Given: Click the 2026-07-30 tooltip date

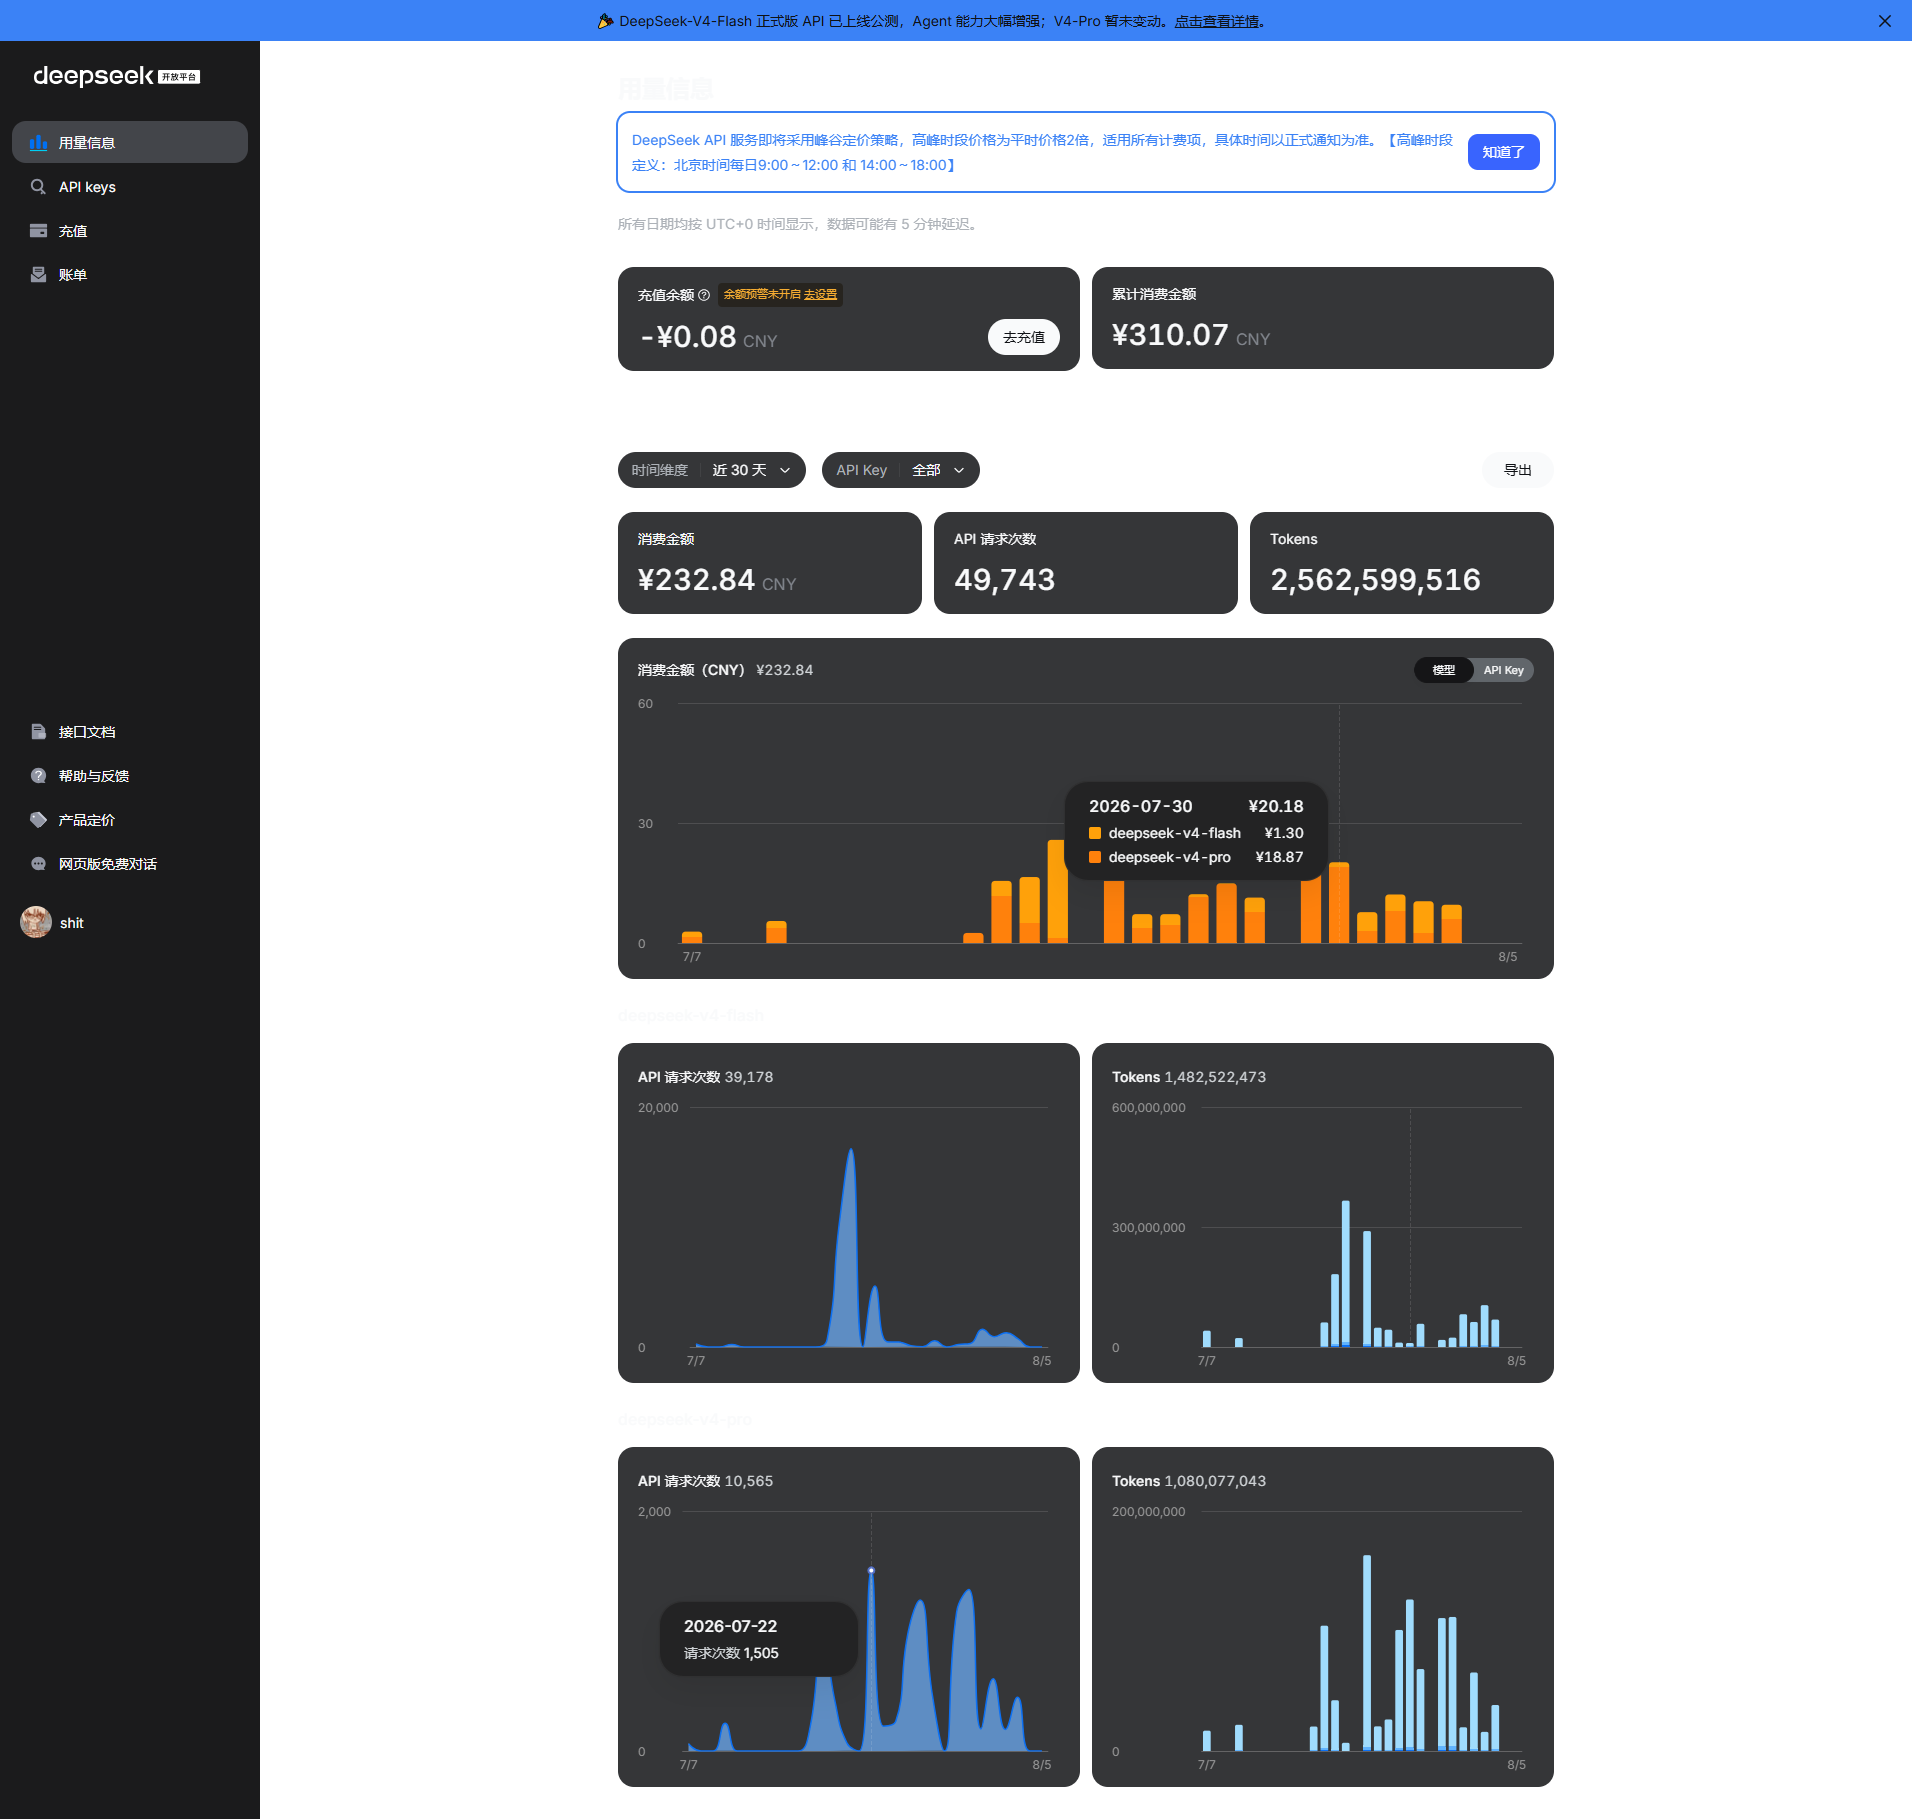Looking at the screenshot, I should [1141, 806].
